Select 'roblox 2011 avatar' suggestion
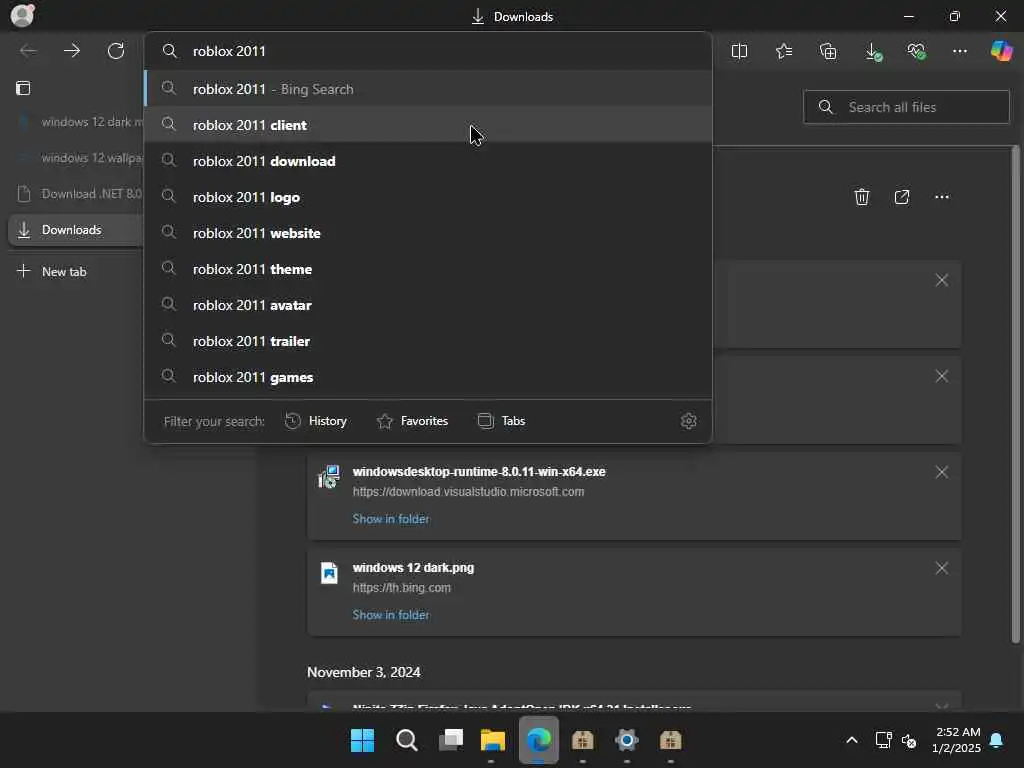This screenshot has width=1024, height=768. [x=428, y=305]
